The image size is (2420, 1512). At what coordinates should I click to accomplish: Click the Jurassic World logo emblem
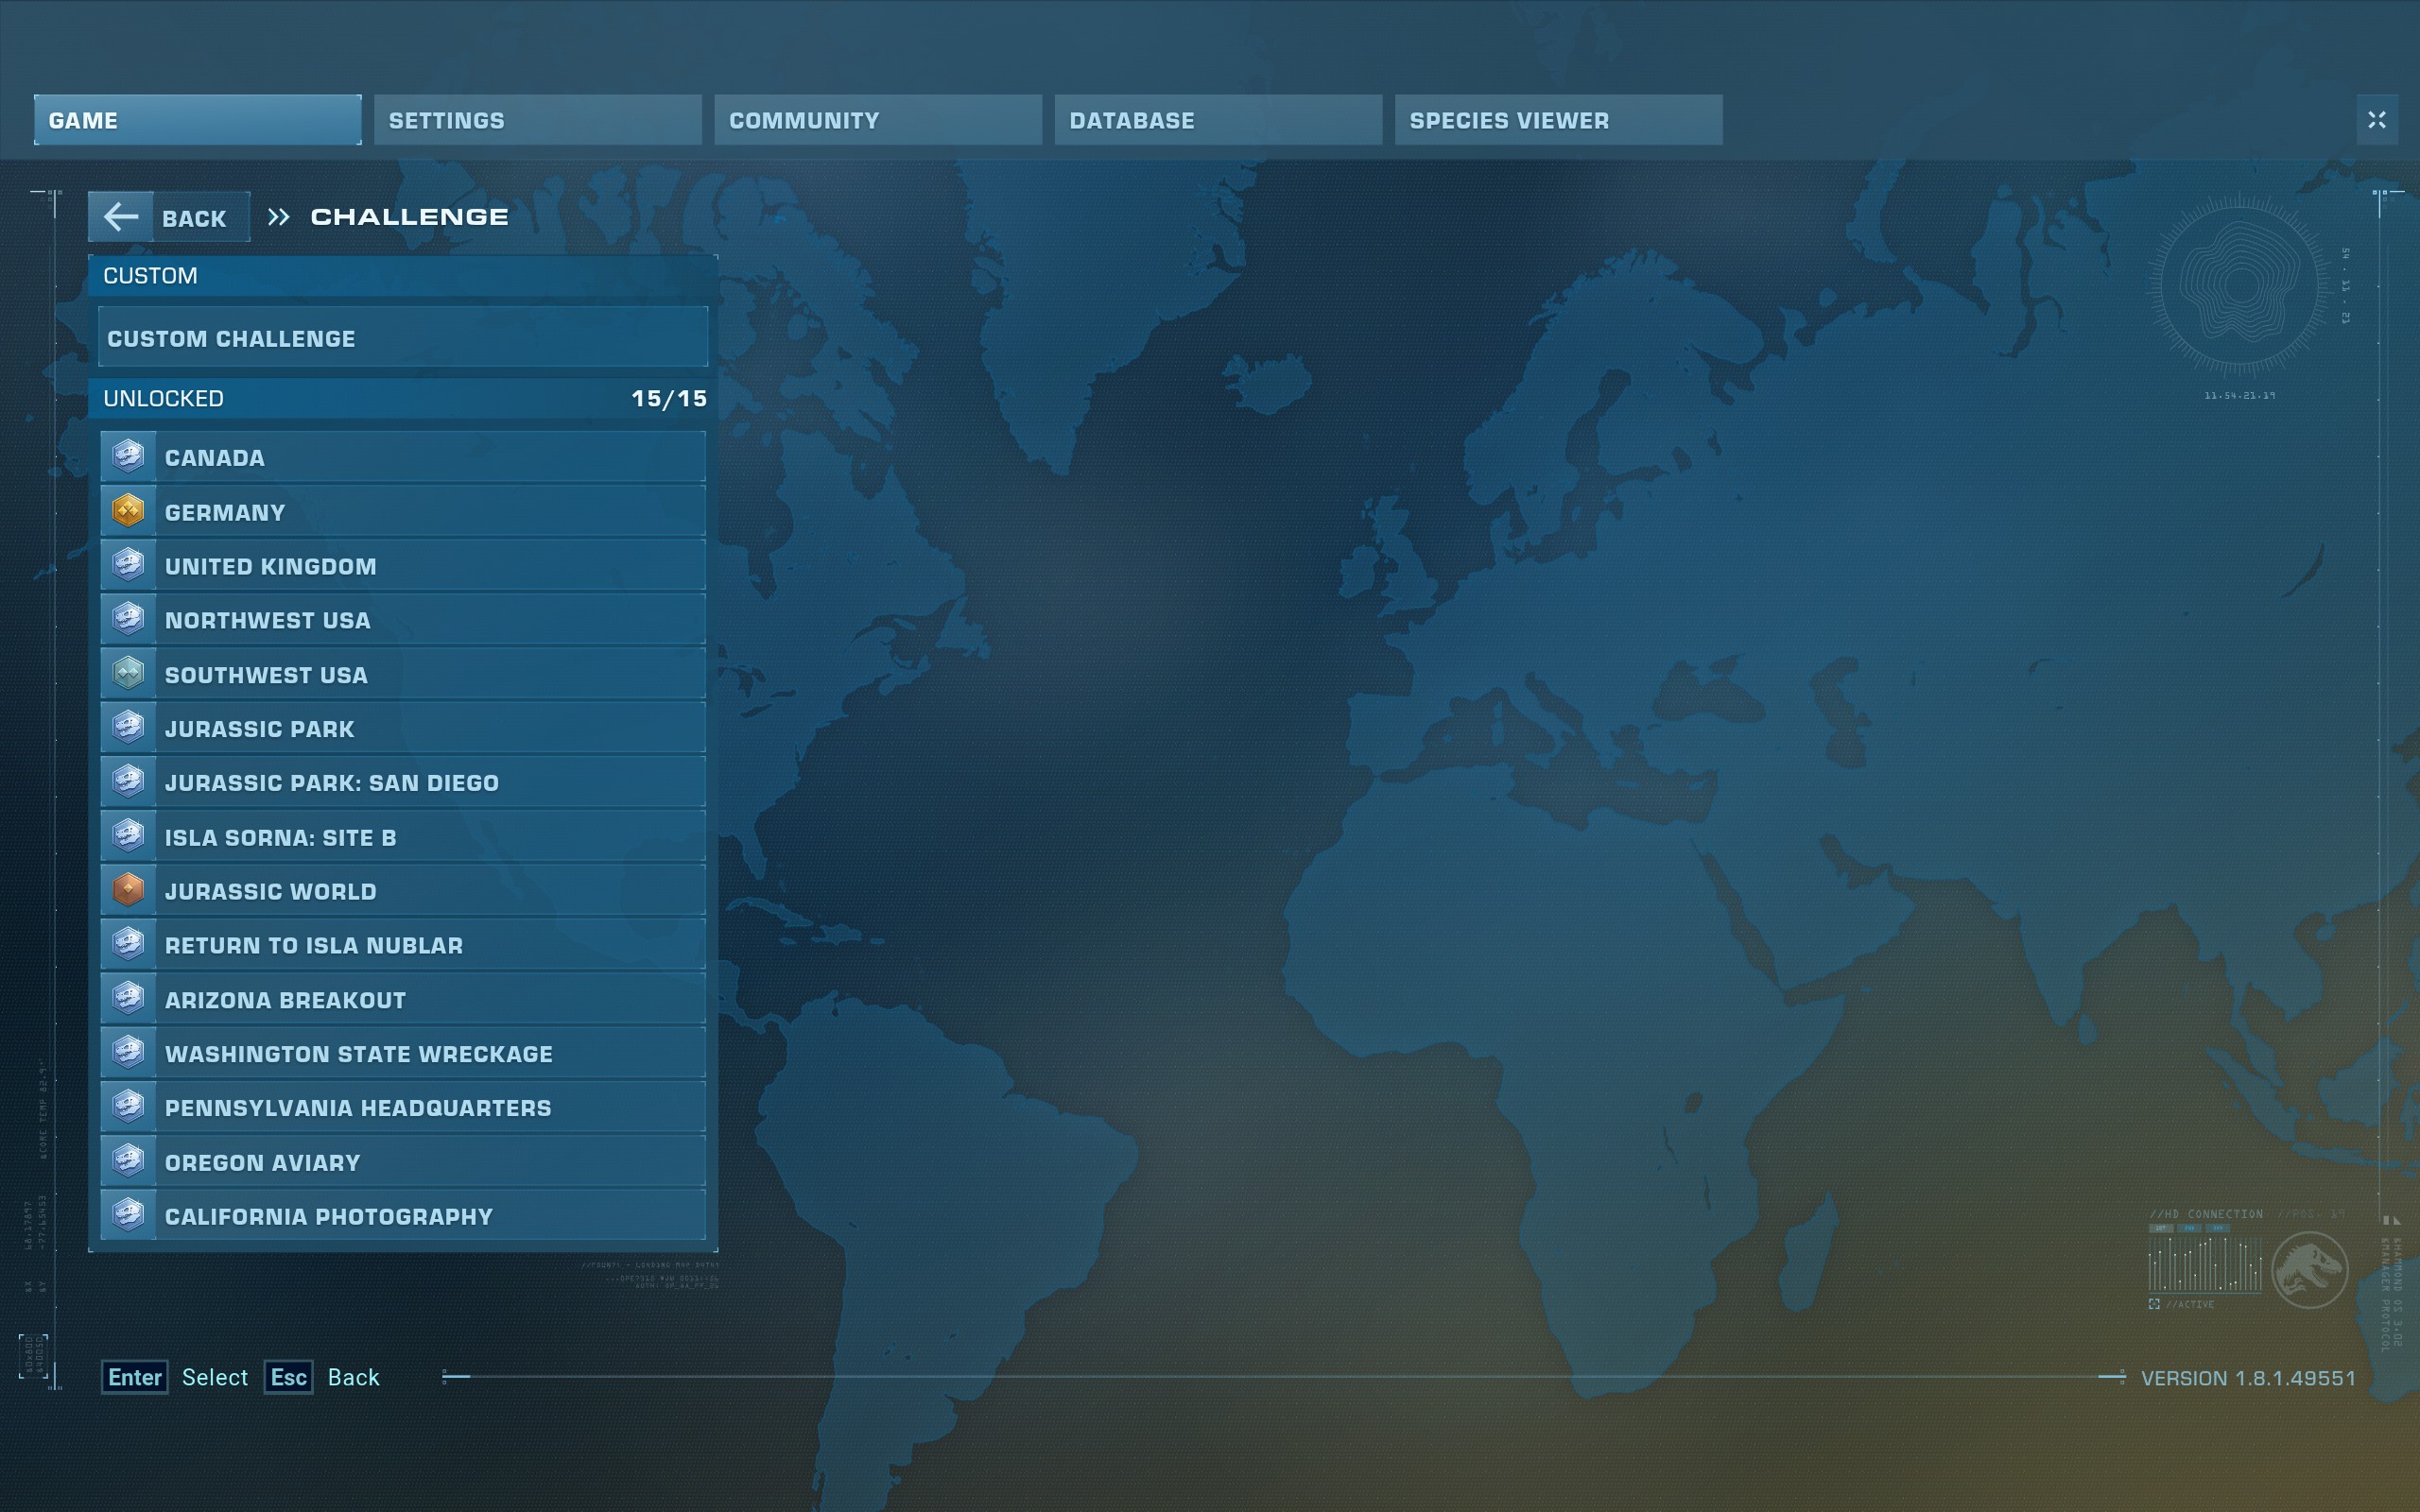(2309, 1269)
